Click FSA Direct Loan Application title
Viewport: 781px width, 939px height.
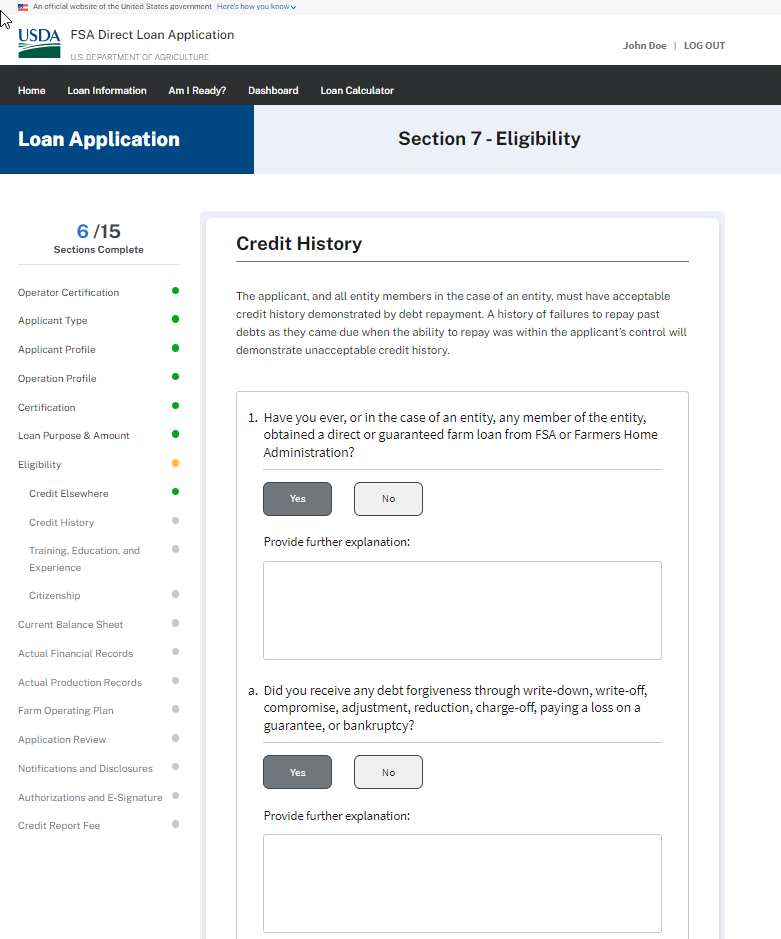[152, 35]
